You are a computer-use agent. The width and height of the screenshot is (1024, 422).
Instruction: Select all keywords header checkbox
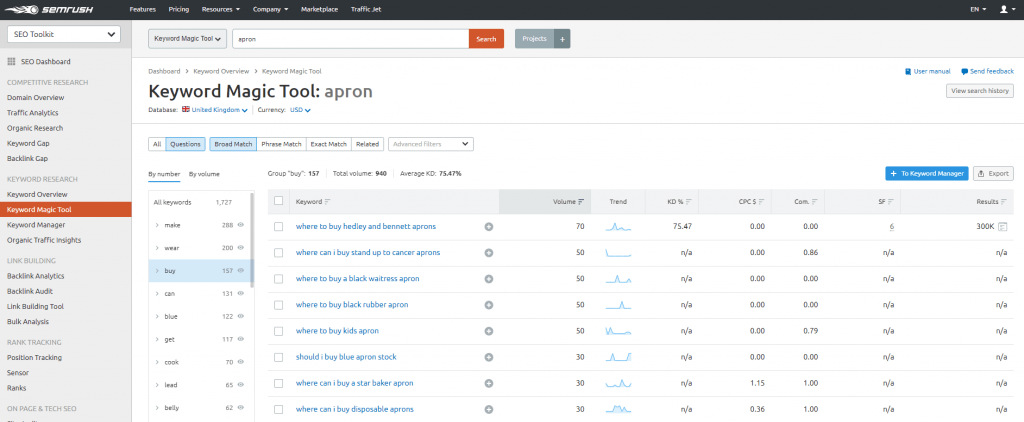[279, 201]
